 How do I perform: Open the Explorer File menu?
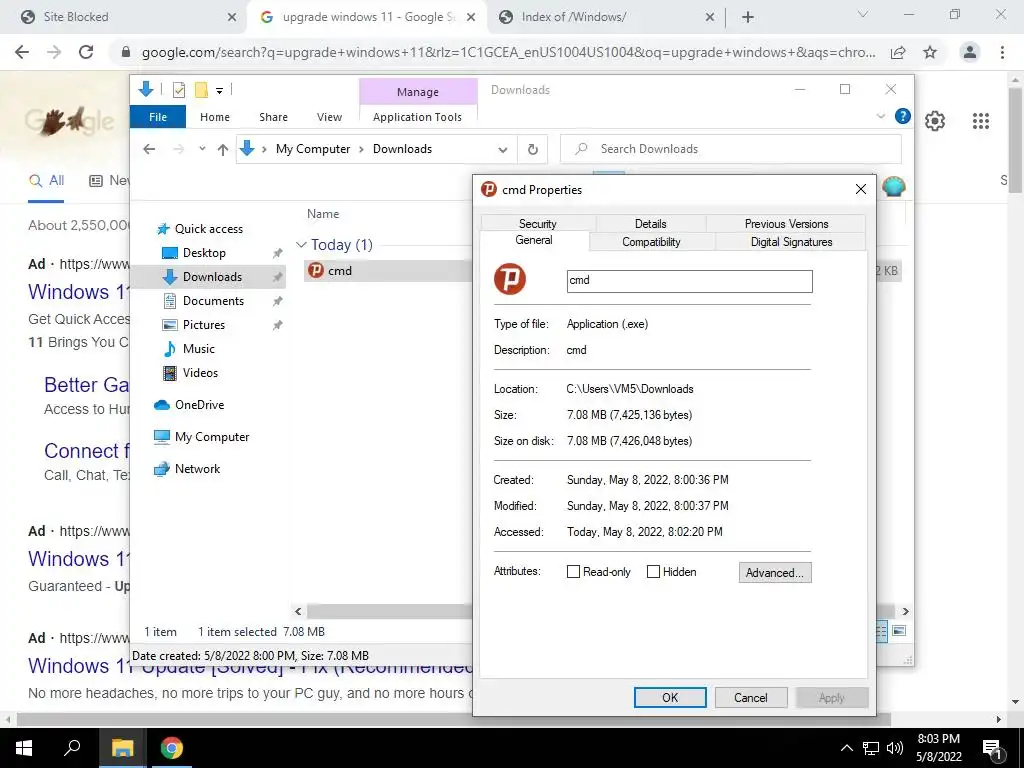(157, 117)
